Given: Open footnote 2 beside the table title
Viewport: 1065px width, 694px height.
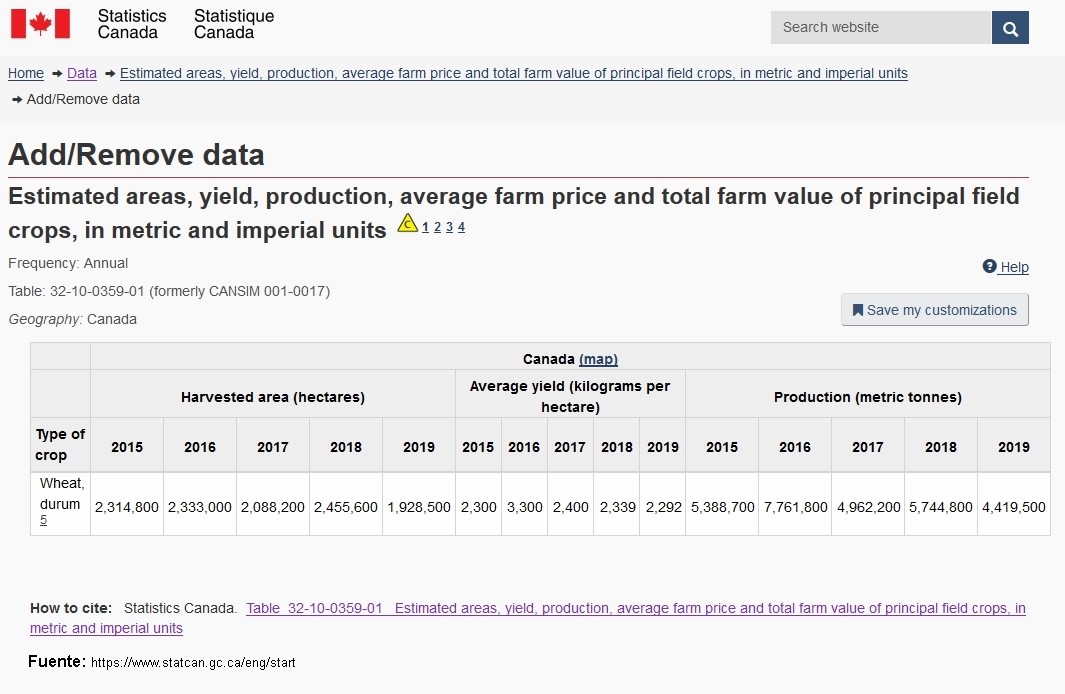Looking at the screenshot, I should [437, 227].
